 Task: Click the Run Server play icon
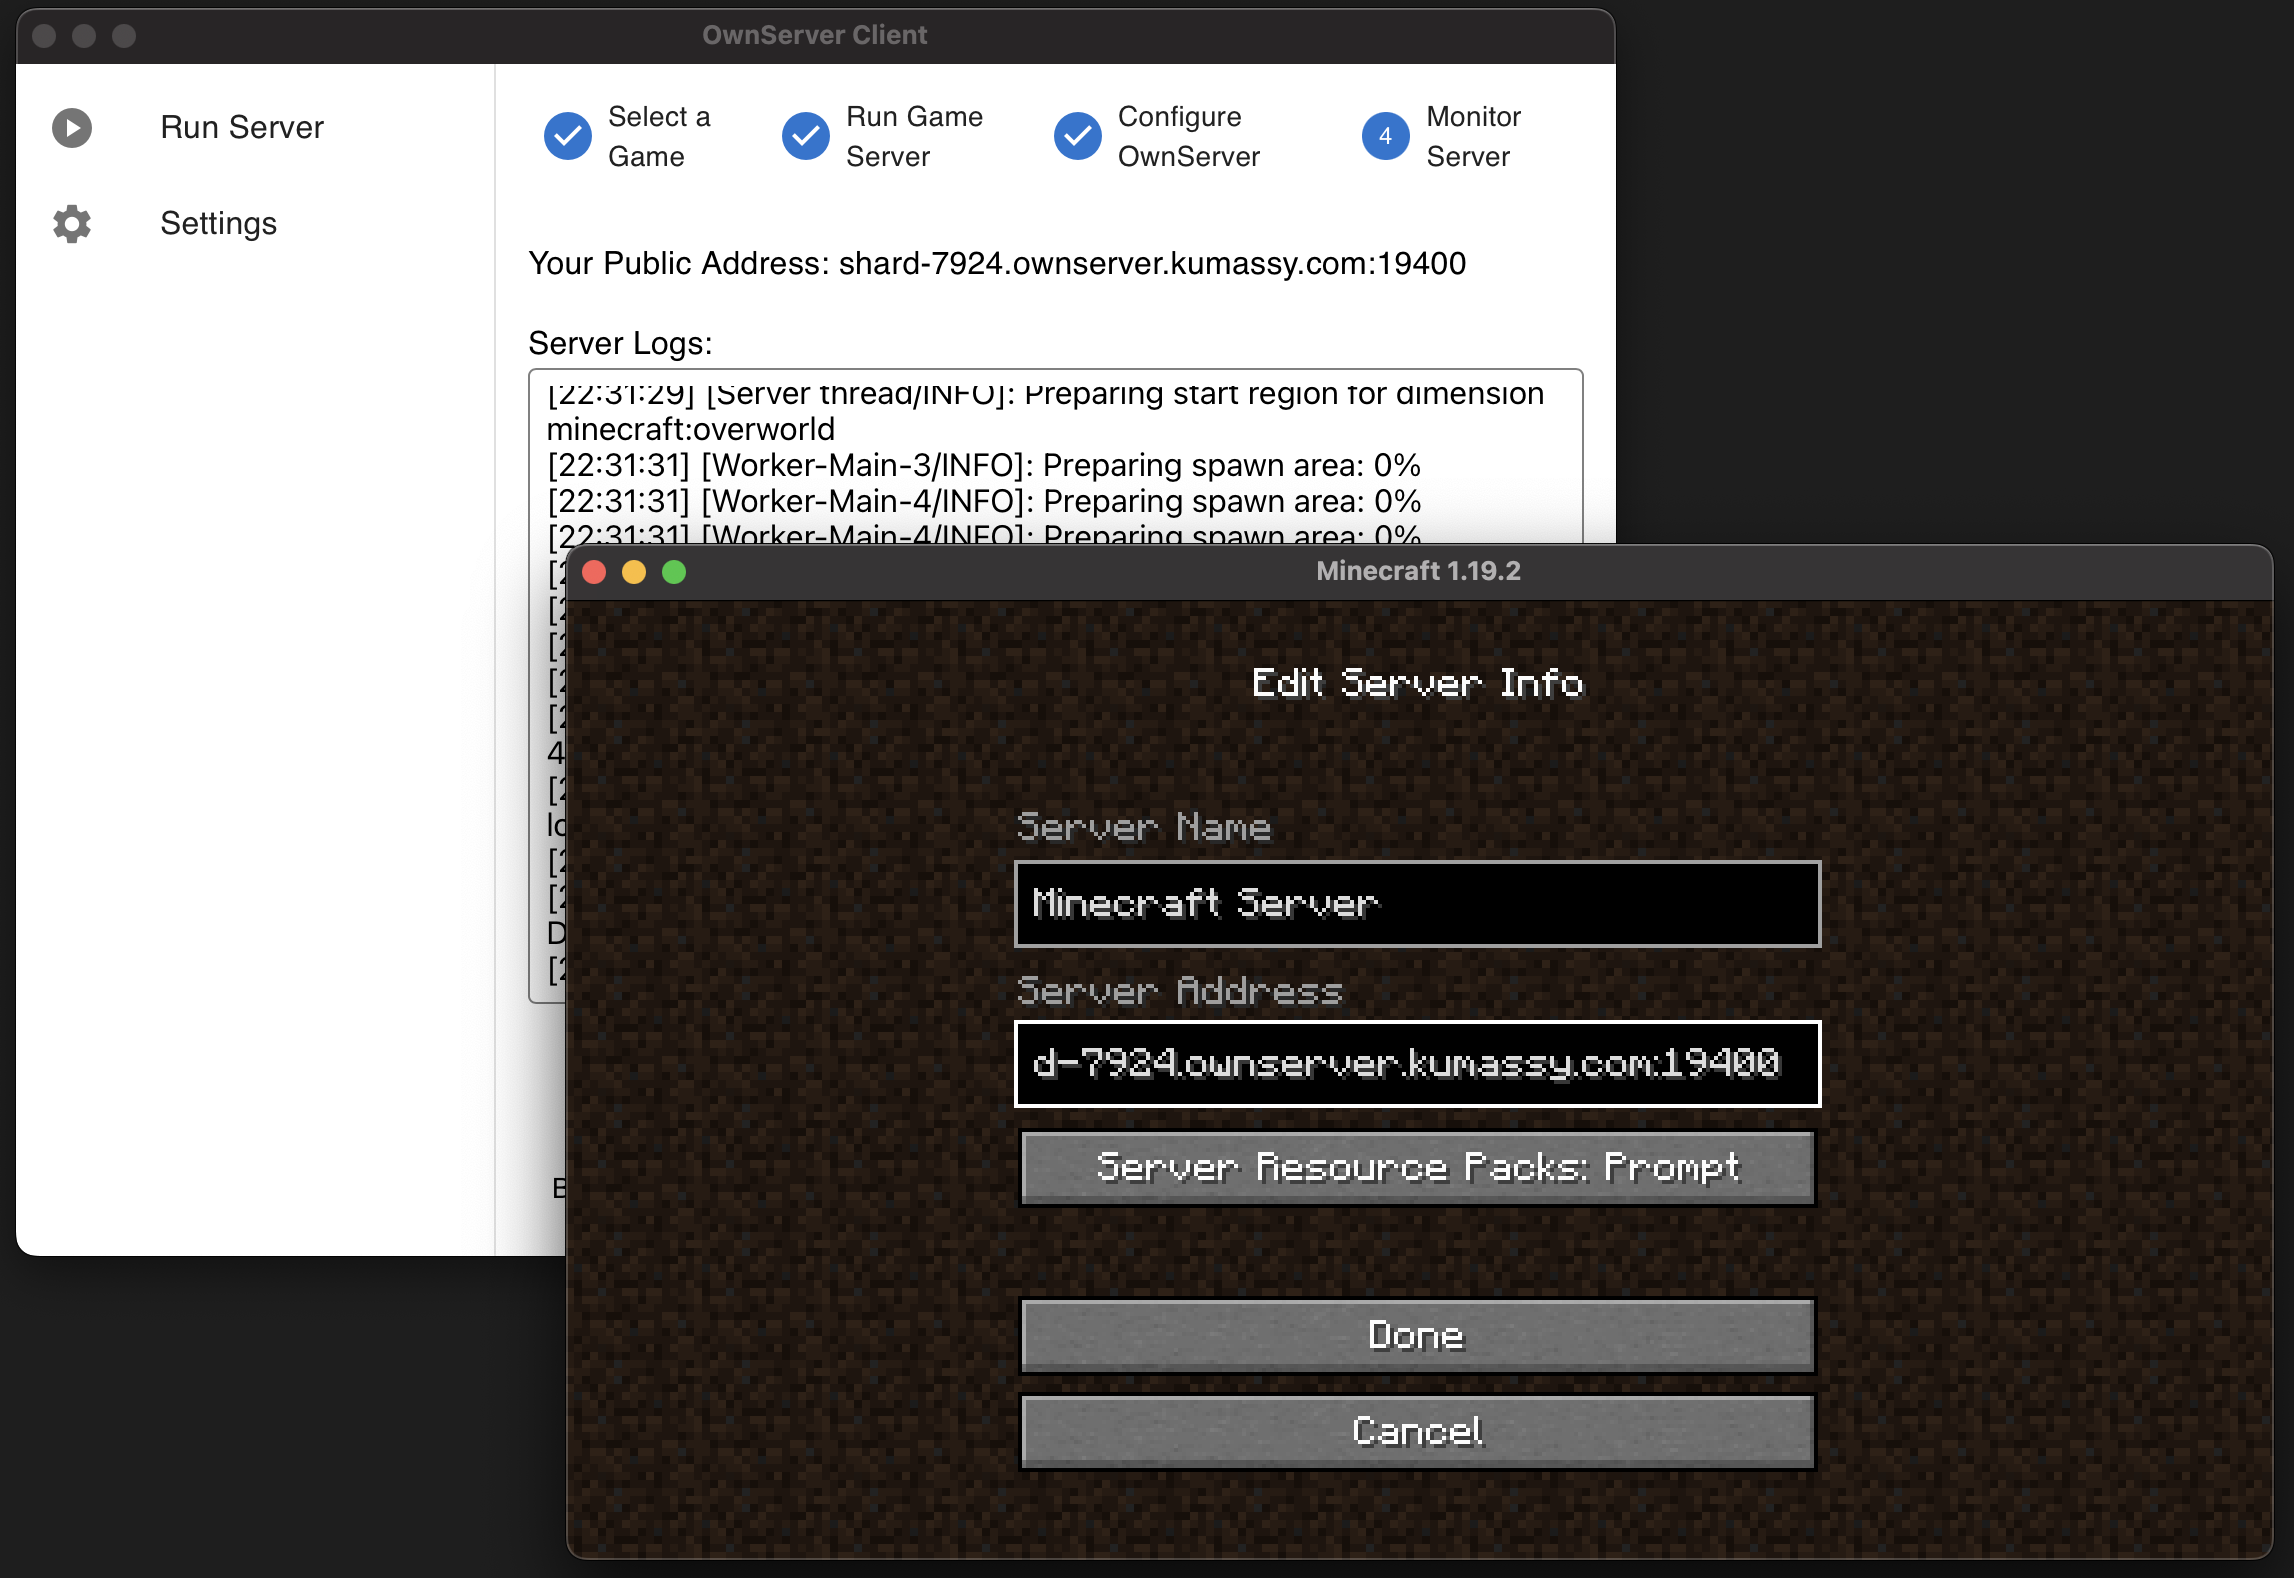72,128
